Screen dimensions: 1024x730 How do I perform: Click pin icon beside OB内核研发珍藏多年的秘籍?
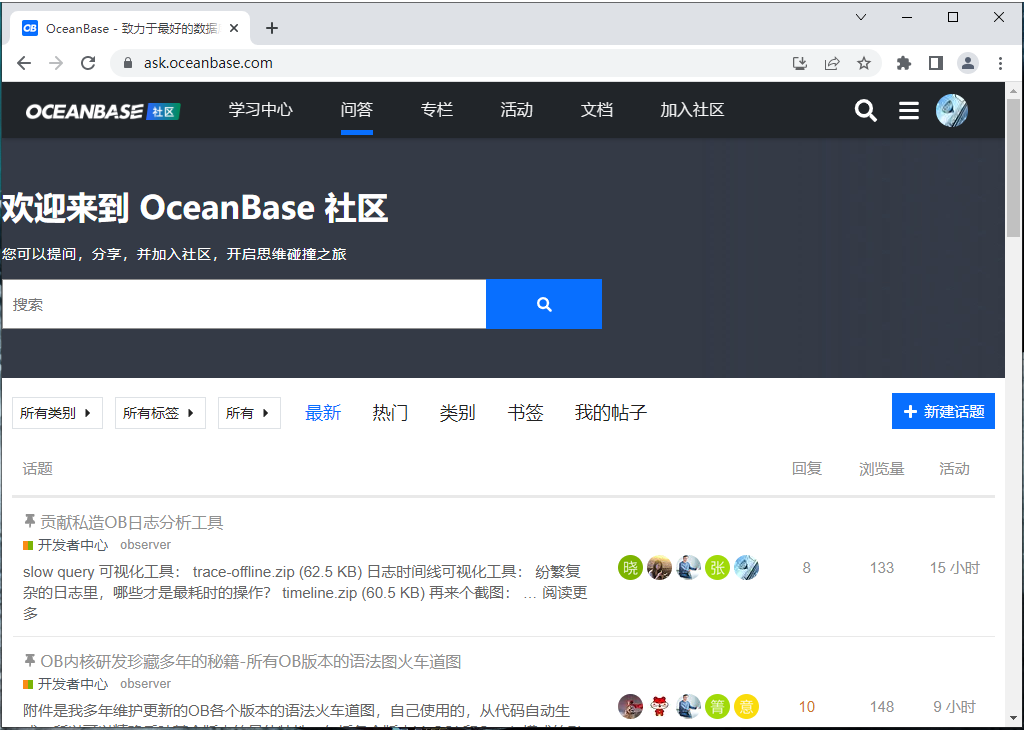click(29, 660)
